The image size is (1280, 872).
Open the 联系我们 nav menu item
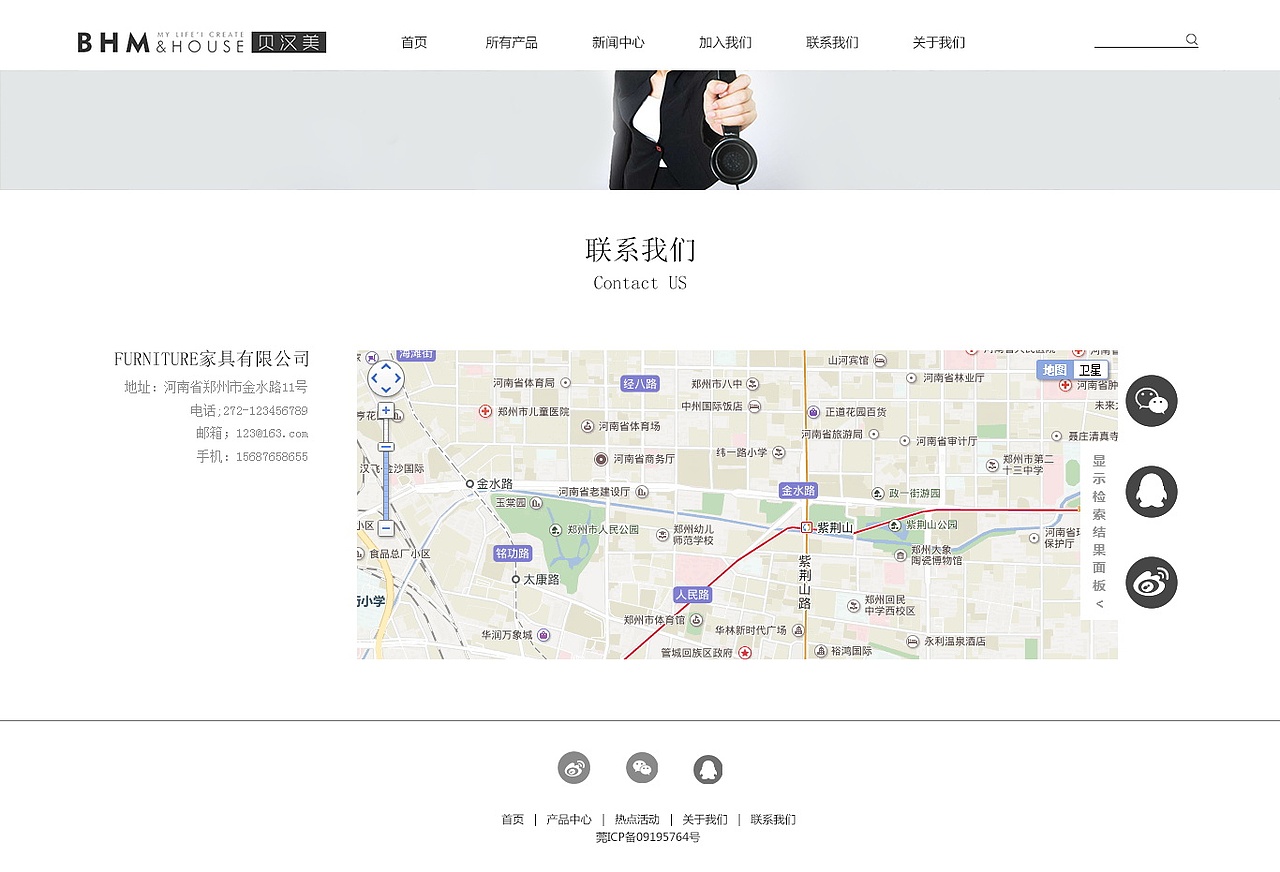pyautogui.click(x=832, y=43)
